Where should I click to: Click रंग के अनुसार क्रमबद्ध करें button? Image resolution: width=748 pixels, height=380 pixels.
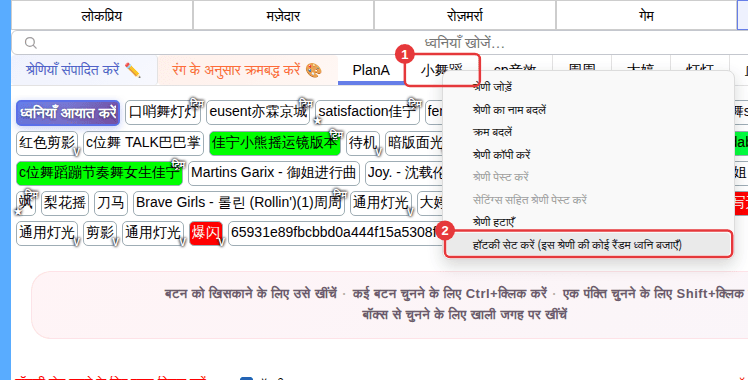(247, 70)
